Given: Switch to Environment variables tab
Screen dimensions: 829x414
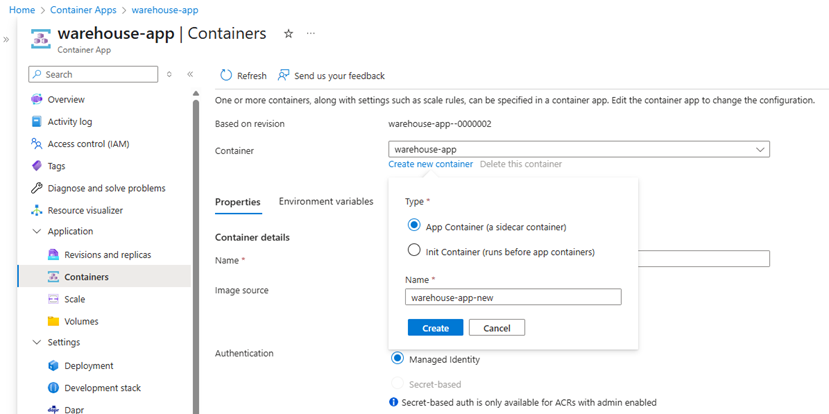Looking at the screenshot, I should [x=326, y=201].
